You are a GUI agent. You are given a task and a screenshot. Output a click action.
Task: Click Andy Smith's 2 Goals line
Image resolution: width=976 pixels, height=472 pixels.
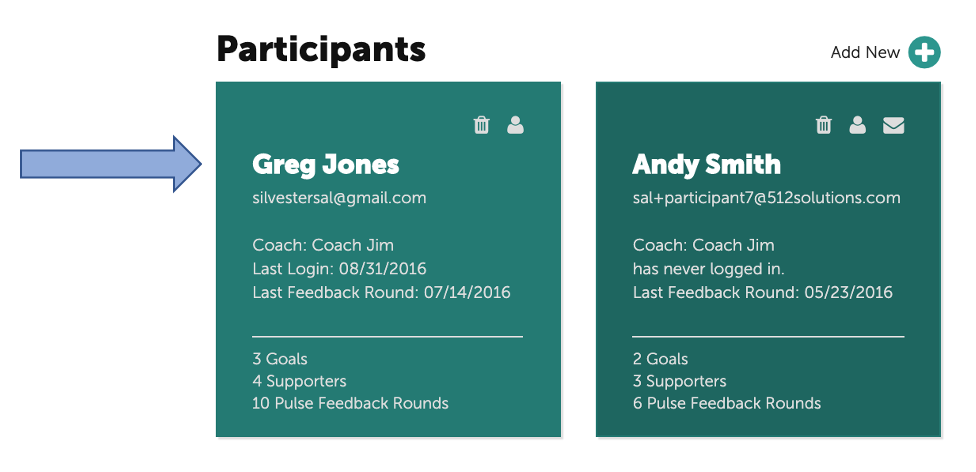click(x=660, y=359)
